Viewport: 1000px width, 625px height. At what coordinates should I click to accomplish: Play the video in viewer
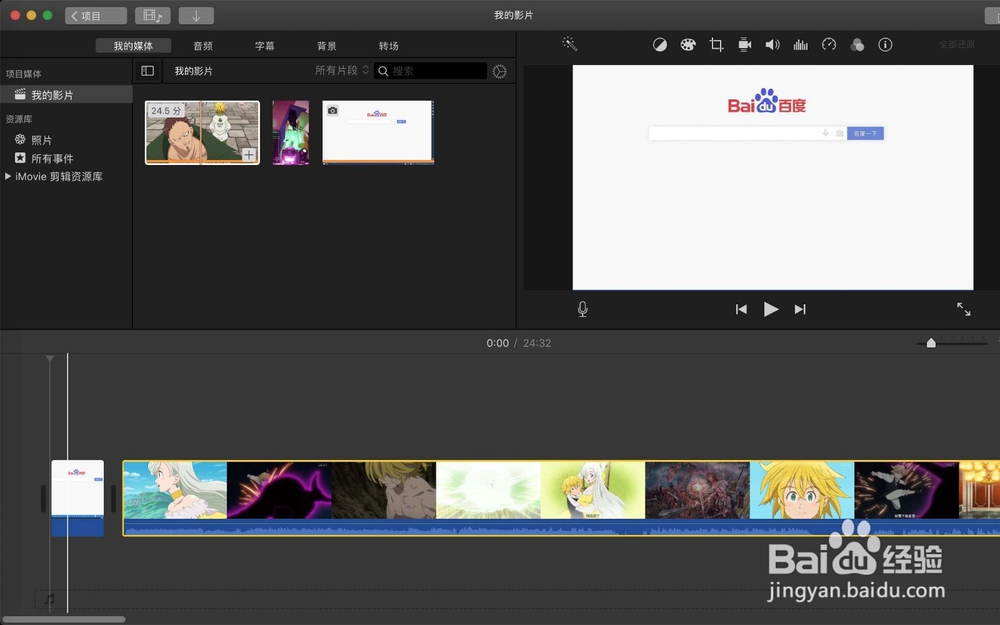tap(770, 309)
